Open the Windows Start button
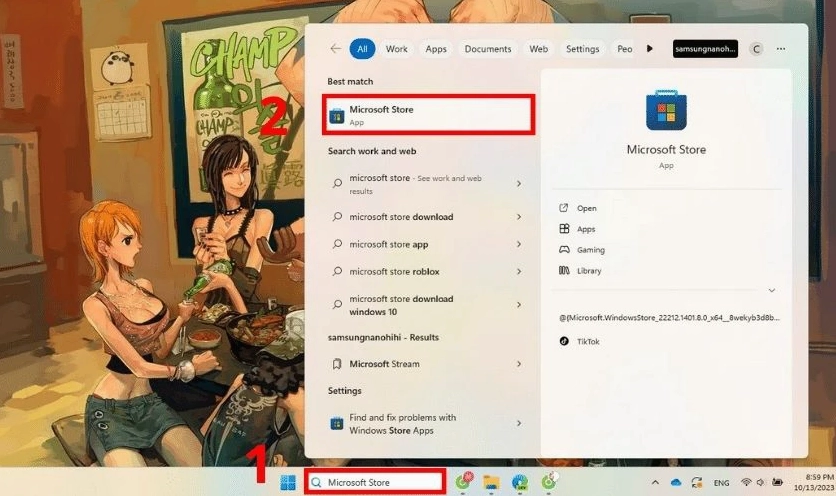The height and width of the screenshot is (496, 836). [x=288, y=483]
